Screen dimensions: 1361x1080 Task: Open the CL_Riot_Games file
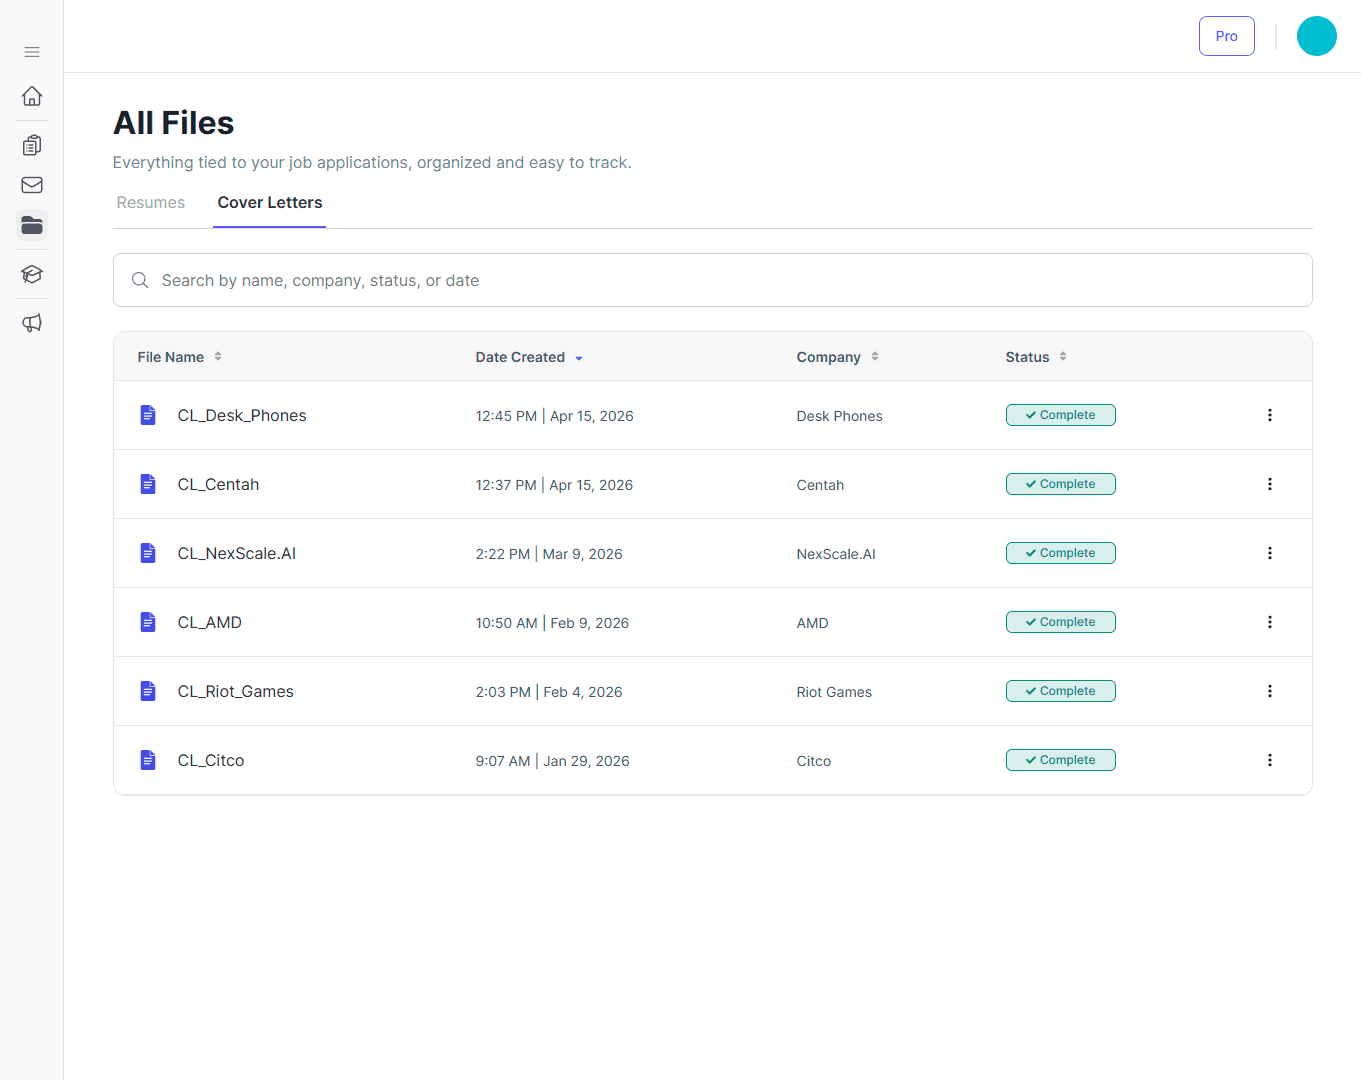coord(235,691)
